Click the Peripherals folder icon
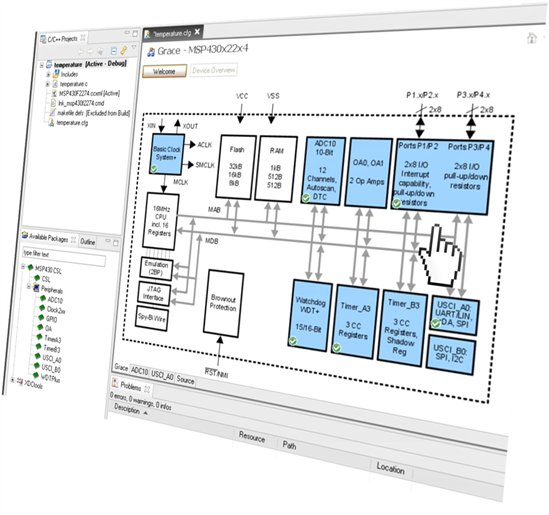Viewport: 549px width, 515px height. 36,288
